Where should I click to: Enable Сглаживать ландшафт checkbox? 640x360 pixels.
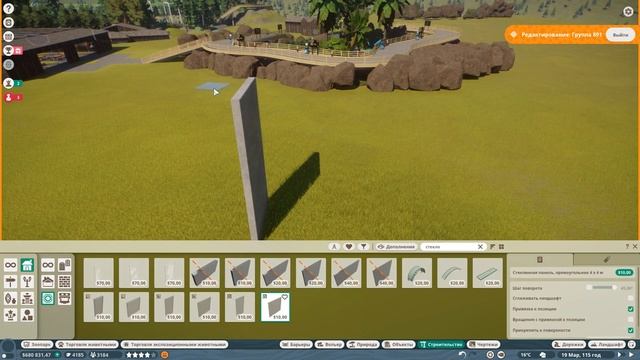pyautogui.click(x=631, y=298)
